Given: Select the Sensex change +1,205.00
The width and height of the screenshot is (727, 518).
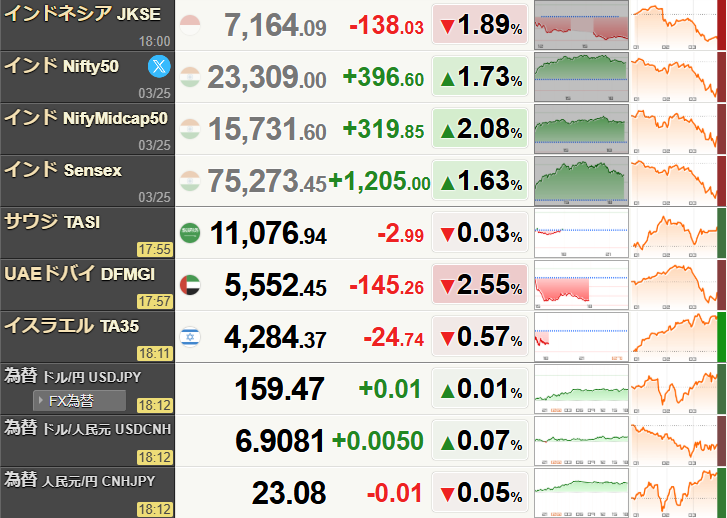Looking at the screenshot, I should click(380, 181).
